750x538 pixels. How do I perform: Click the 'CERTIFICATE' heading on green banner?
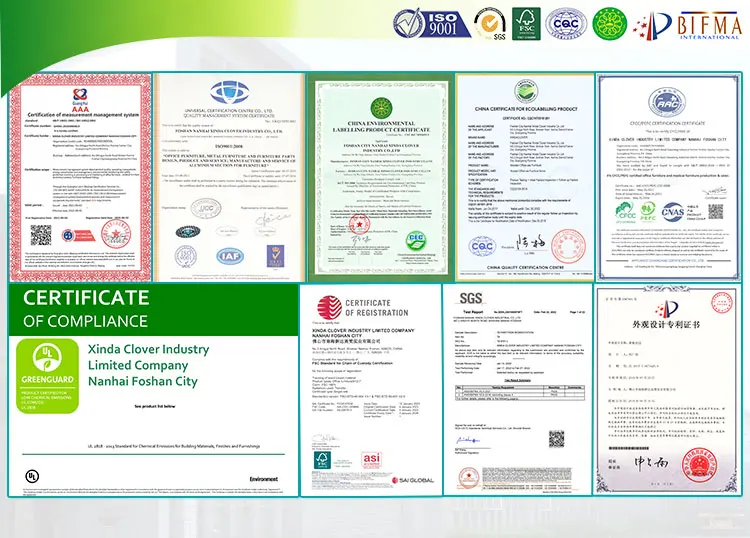coord(86,298)
